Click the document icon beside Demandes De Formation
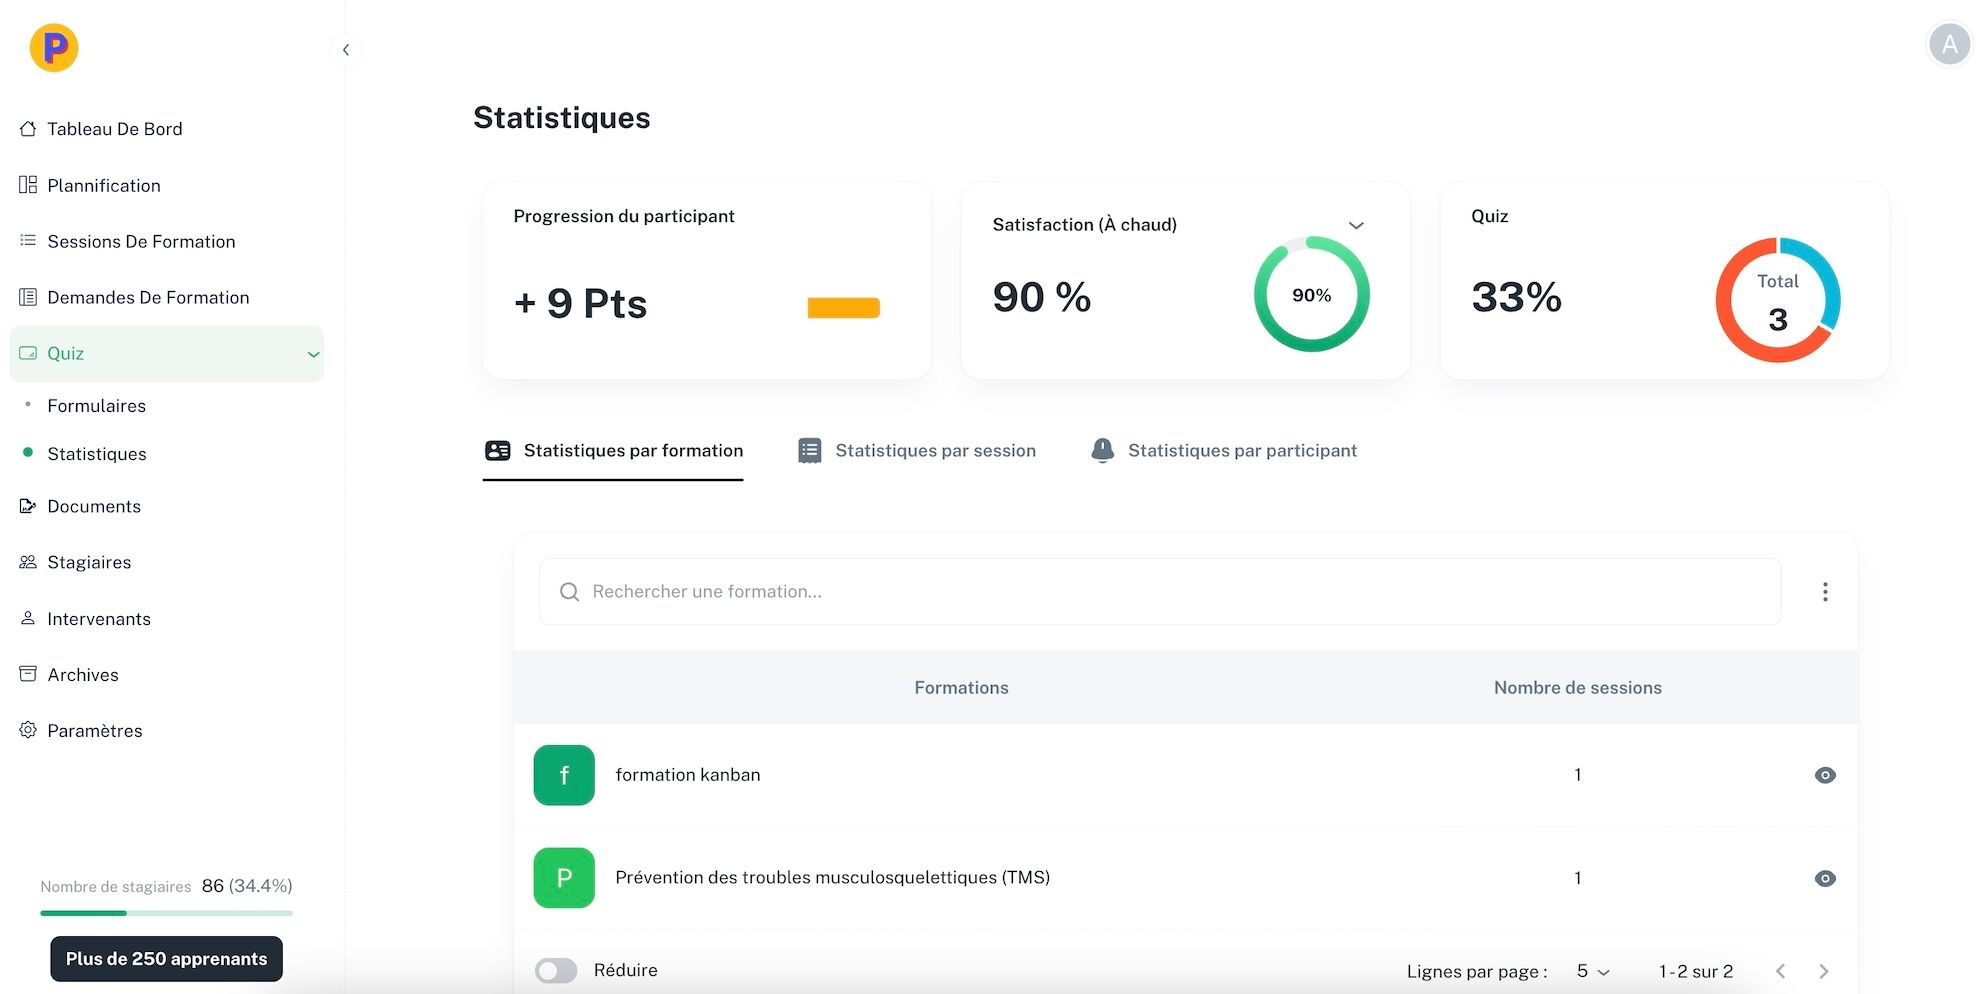The width and height of the screenshot is (1984, 994). point(28,297)
